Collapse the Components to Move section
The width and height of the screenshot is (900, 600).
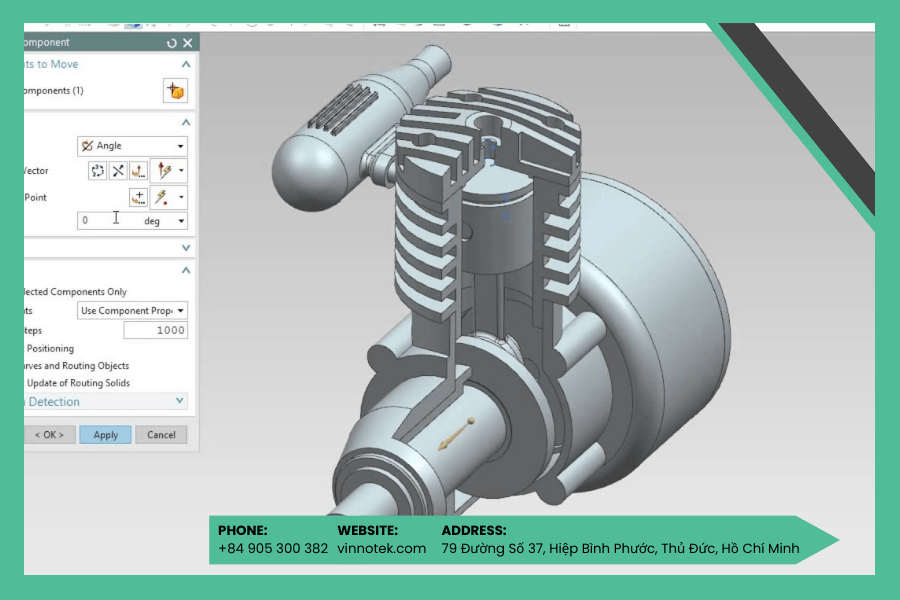(186, 64)
